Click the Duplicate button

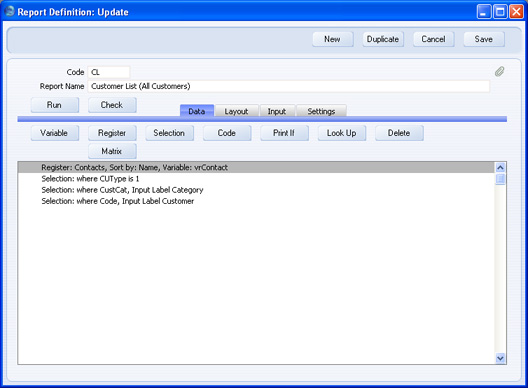click(x=383, y=39)
